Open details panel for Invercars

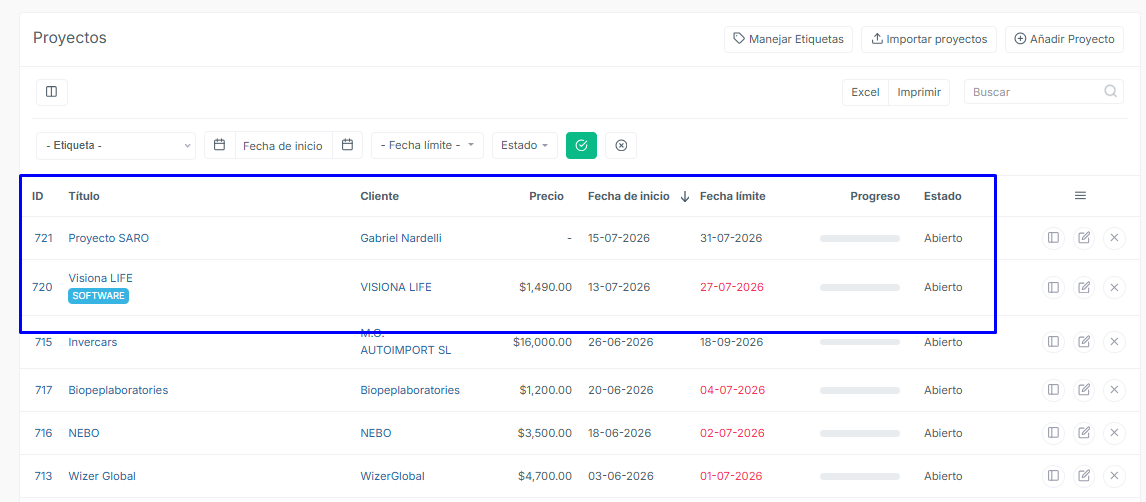1053,341
